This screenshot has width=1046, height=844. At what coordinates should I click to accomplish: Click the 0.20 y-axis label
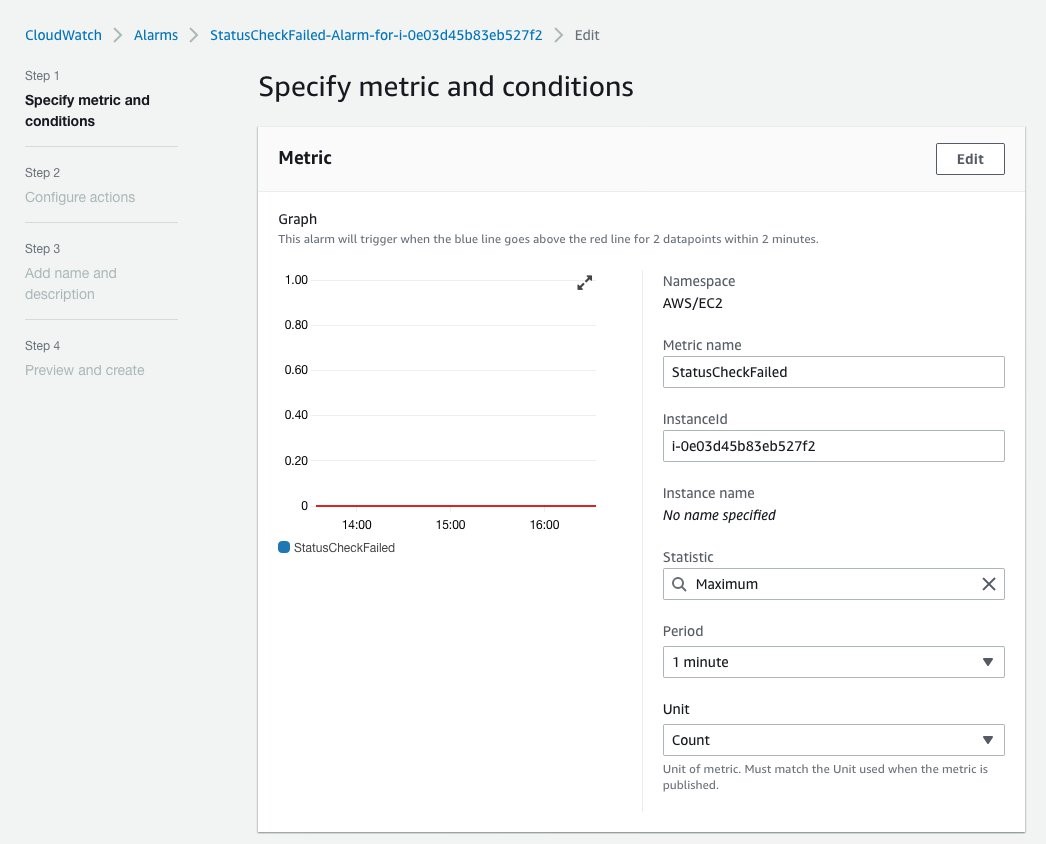296,460
